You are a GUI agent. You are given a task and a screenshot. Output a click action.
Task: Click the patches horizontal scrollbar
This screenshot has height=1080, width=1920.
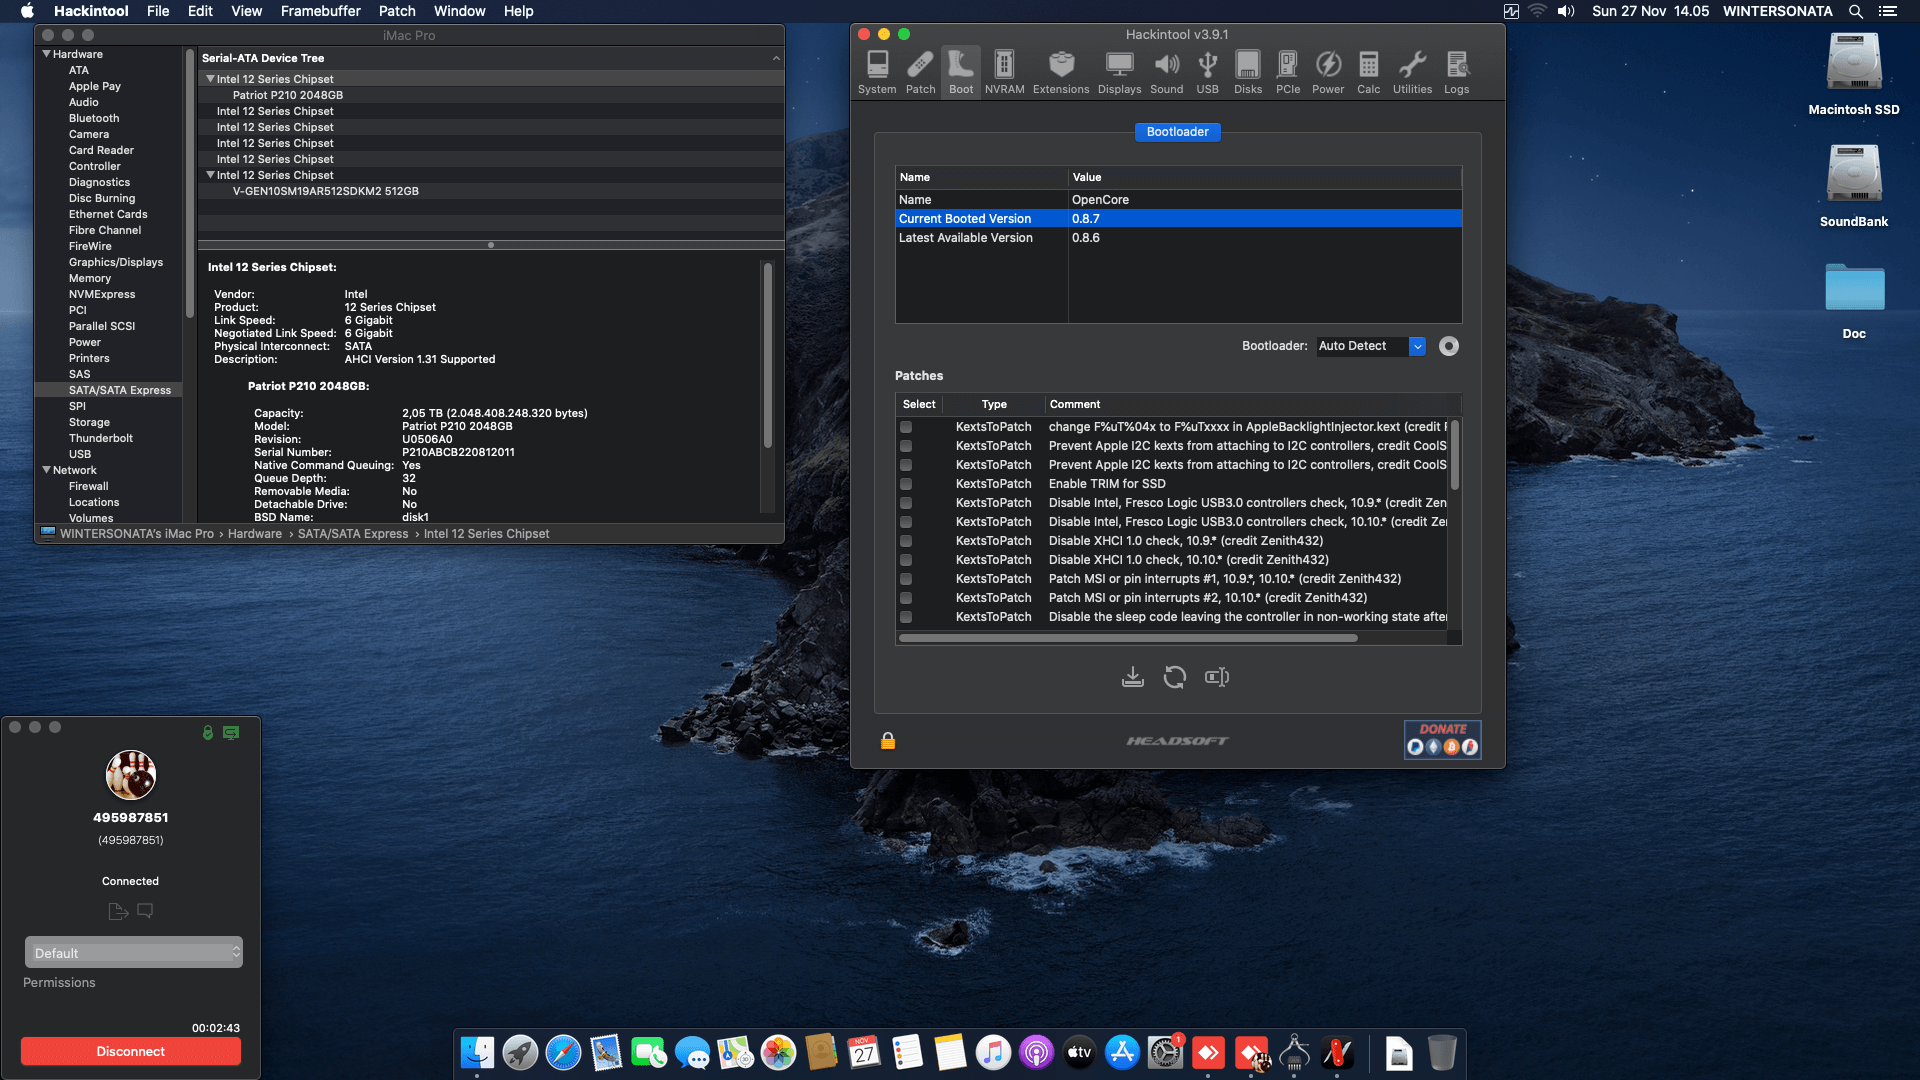pyautogui.click(x=1127, y=638)
